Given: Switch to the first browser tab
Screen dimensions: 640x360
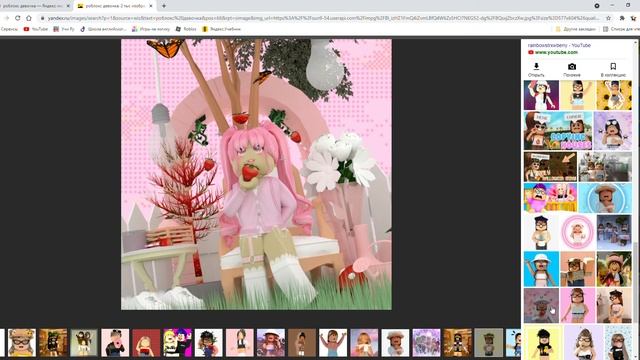Looking at the screenshot, I should [36, 6].
